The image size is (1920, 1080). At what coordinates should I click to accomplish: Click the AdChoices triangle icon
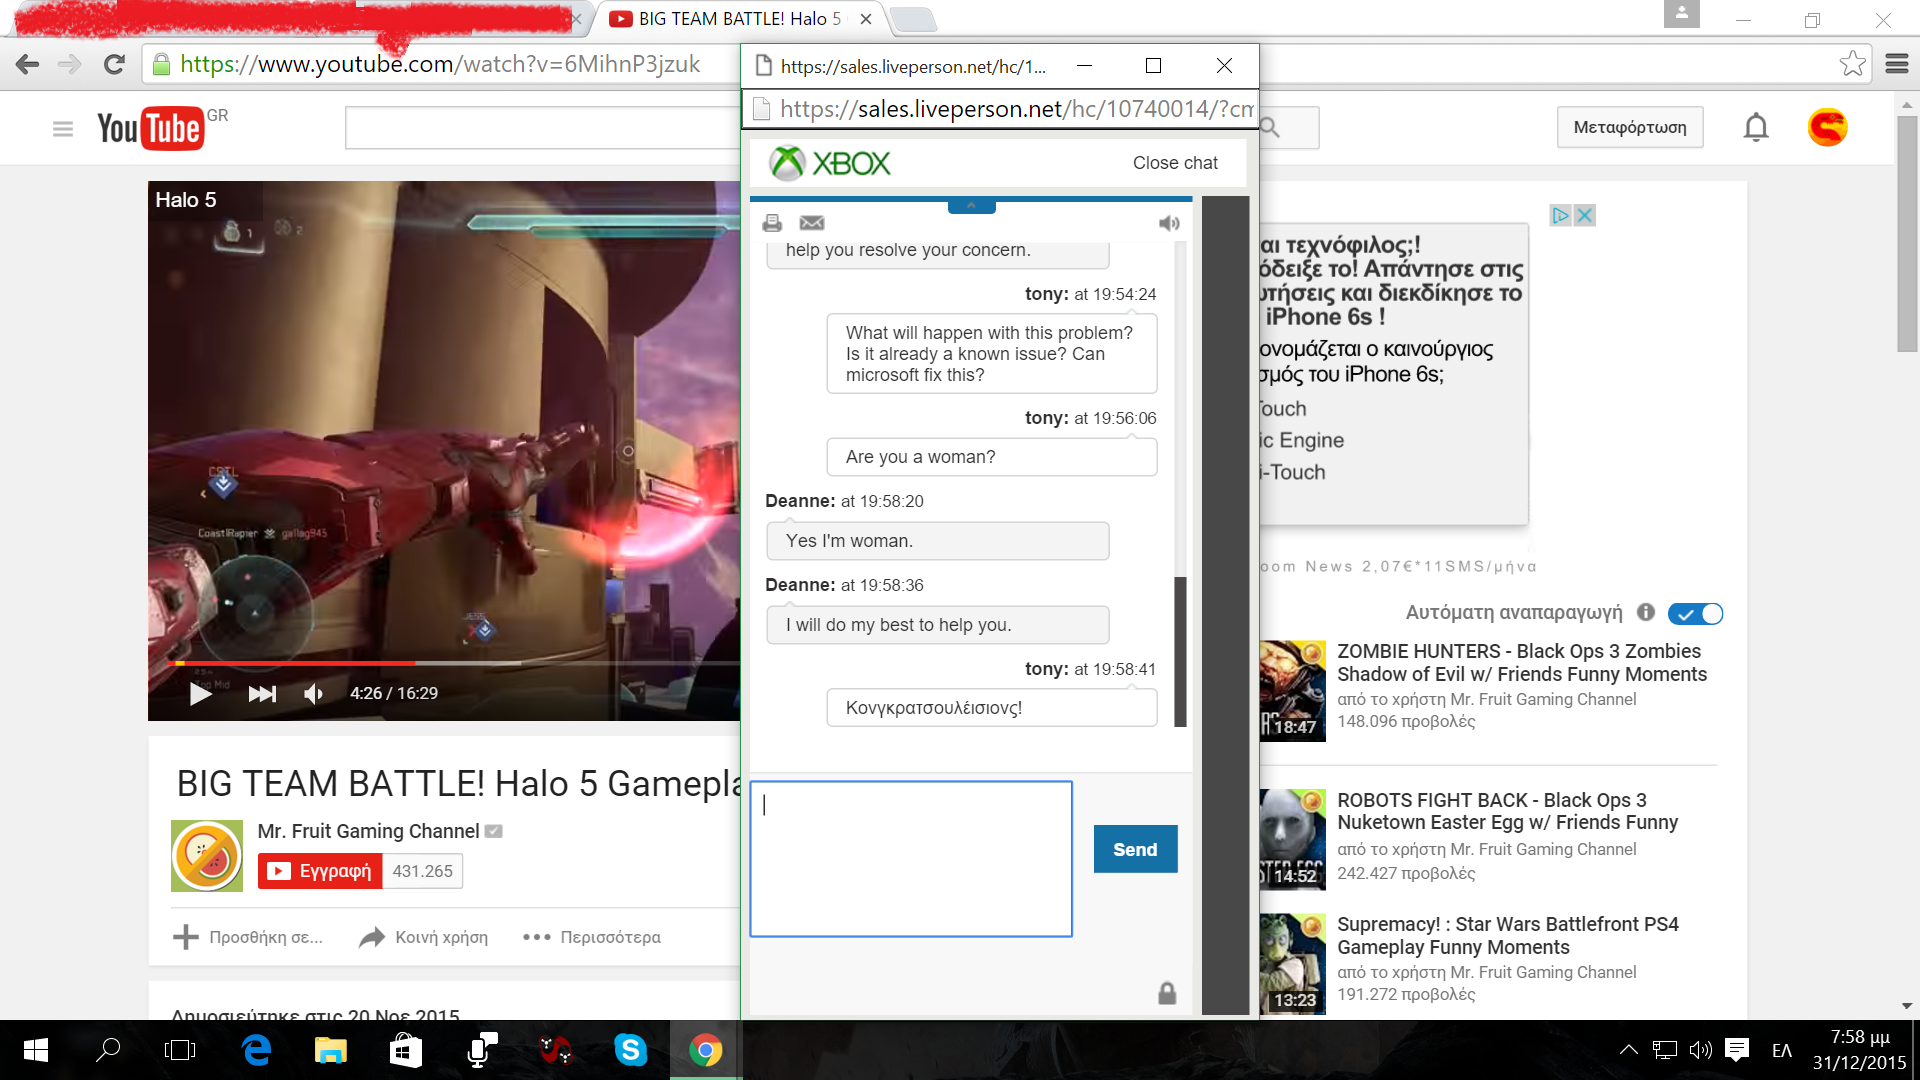point(1560,215)
